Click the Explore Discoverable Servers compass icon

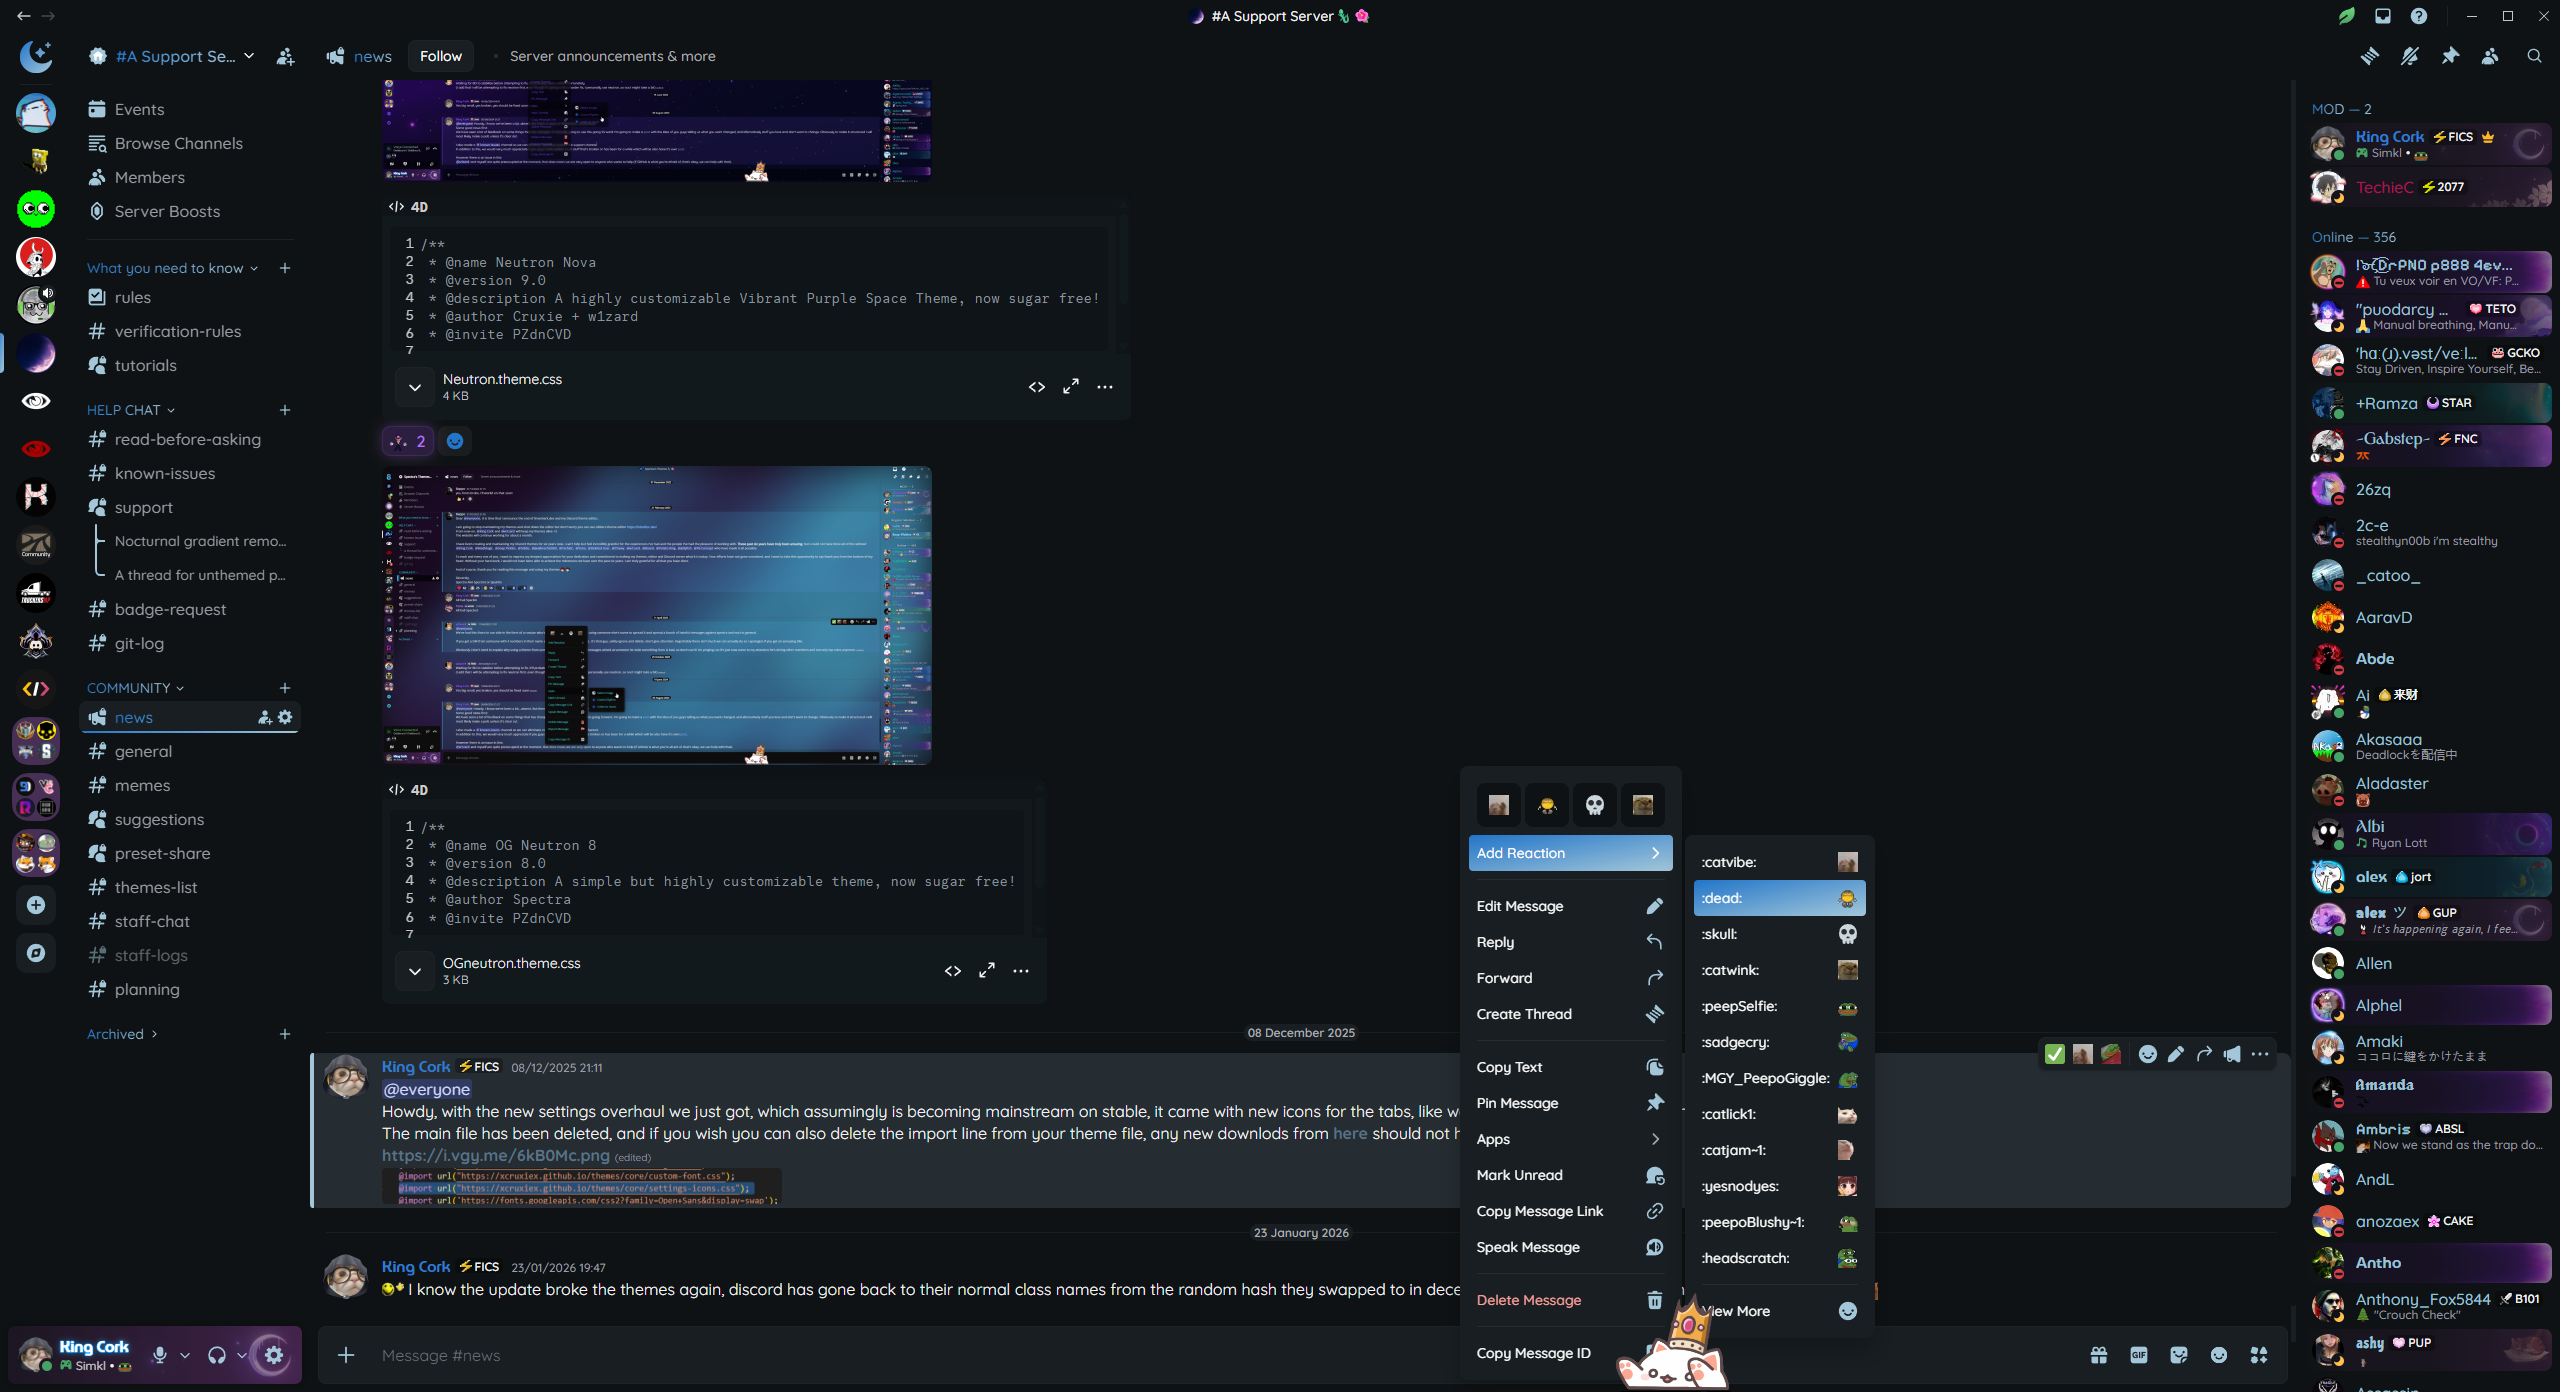[36, 953]
